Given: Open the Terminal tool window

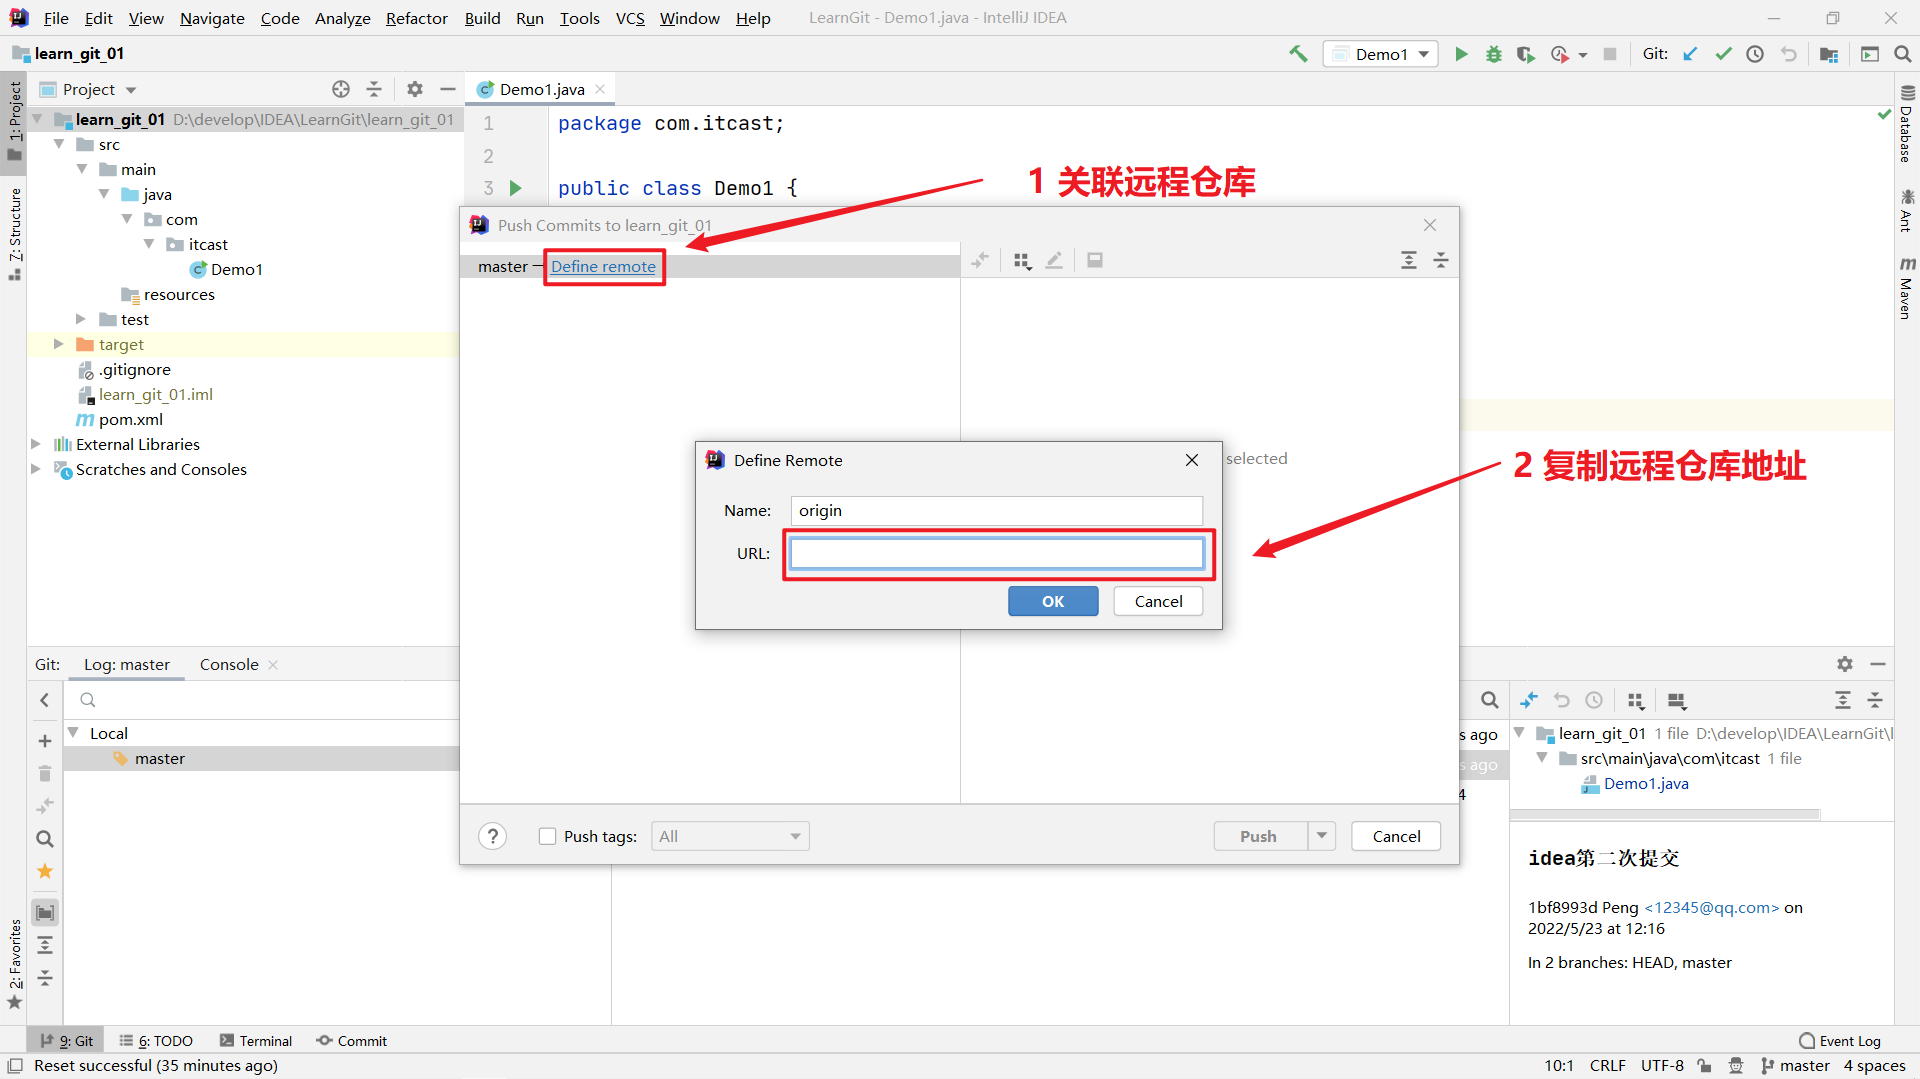Looking at the screenshot, I should pos(256,1041).
